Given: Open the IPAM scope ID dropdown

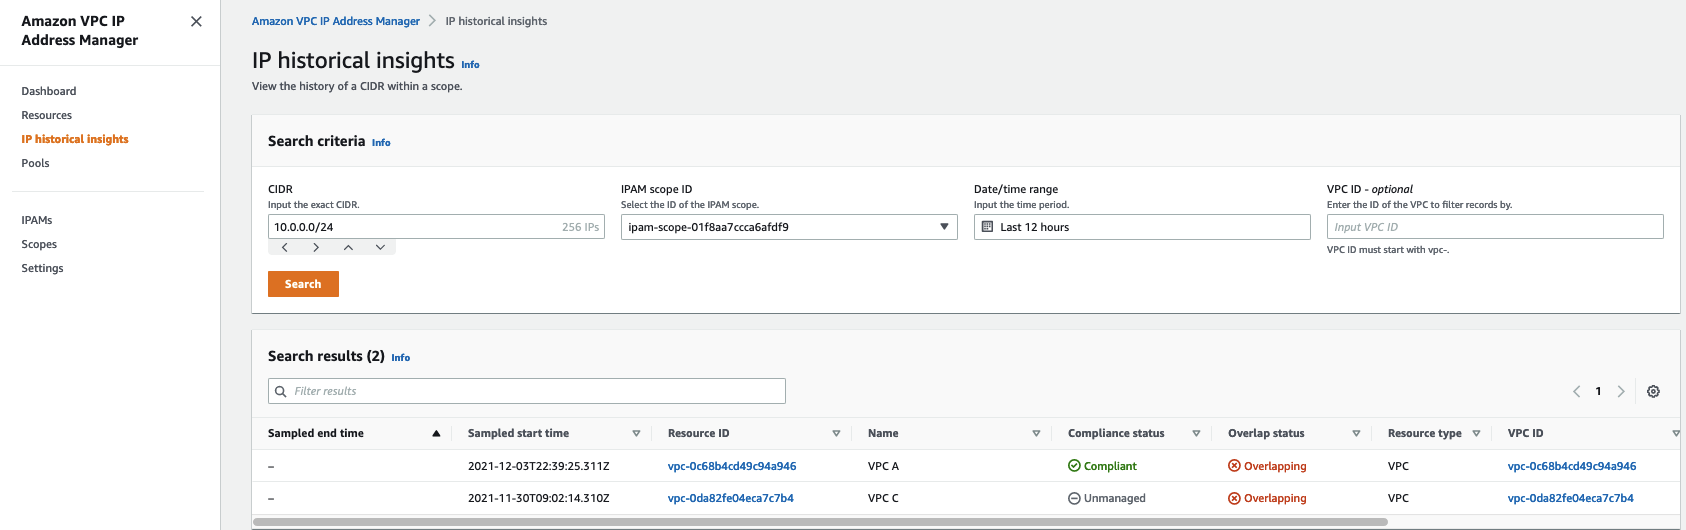Looking at the screenshot, I should (789, 227).
